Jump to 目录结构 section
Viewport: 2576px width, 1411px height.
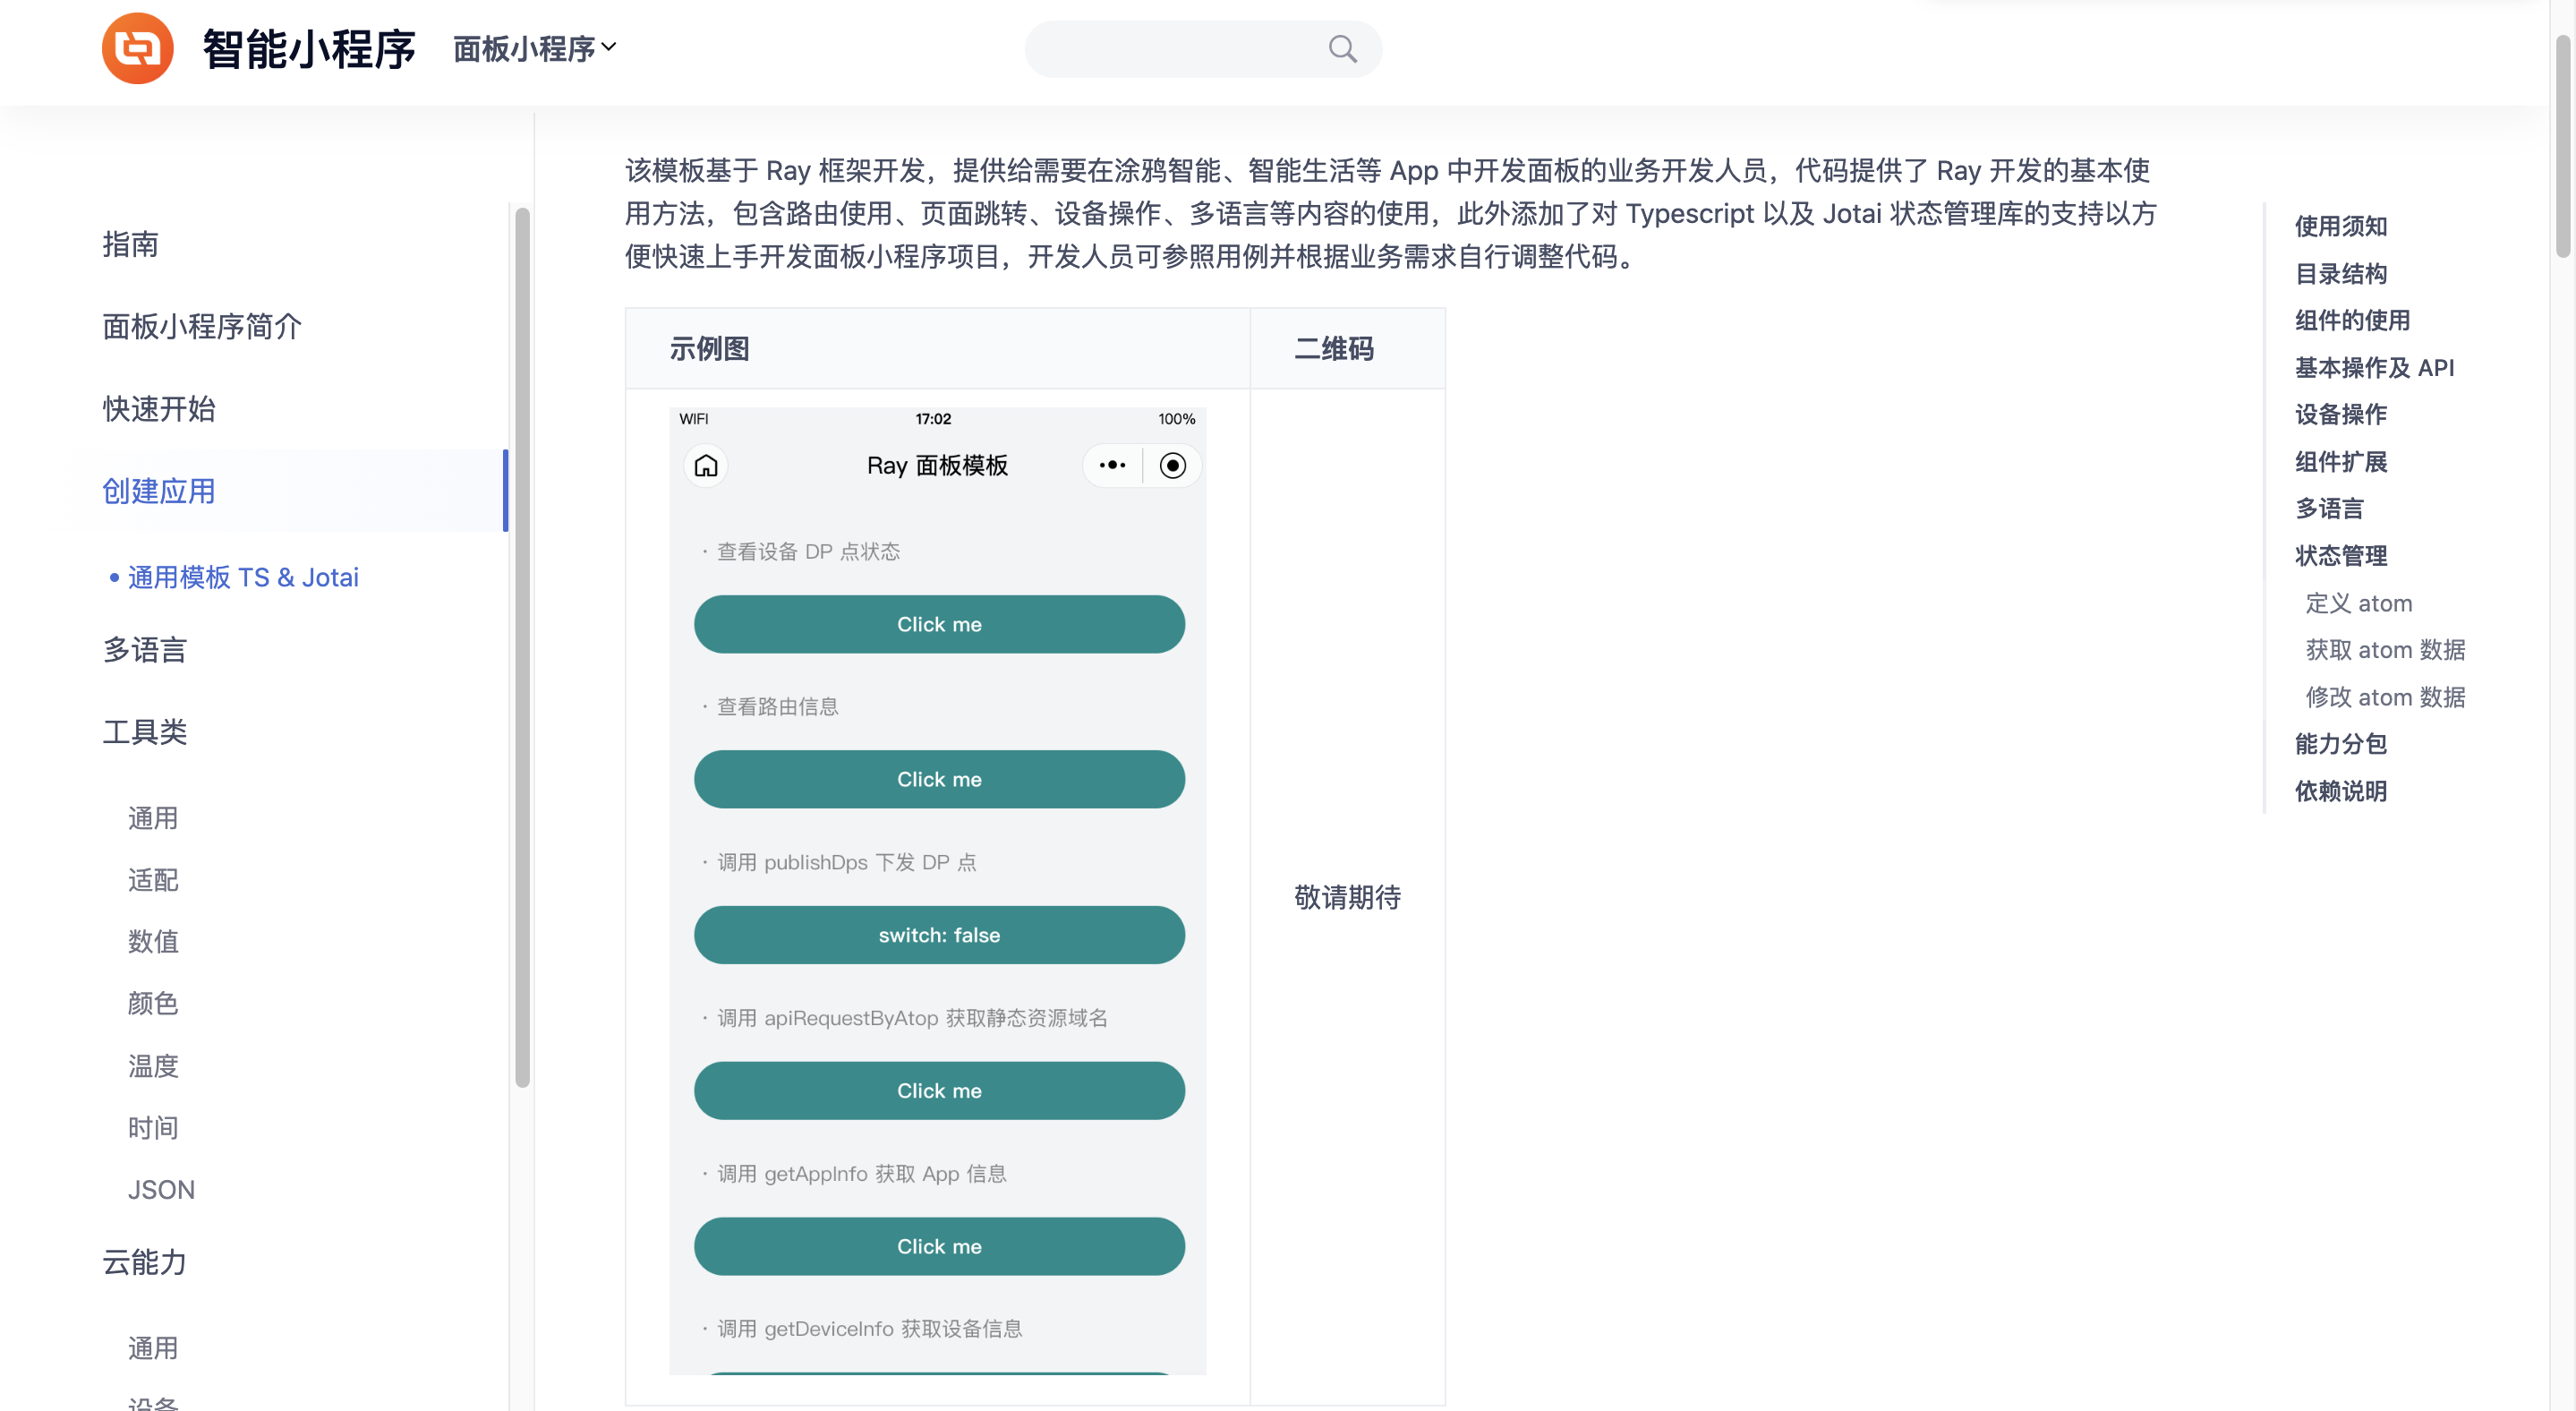(2341, 274)
